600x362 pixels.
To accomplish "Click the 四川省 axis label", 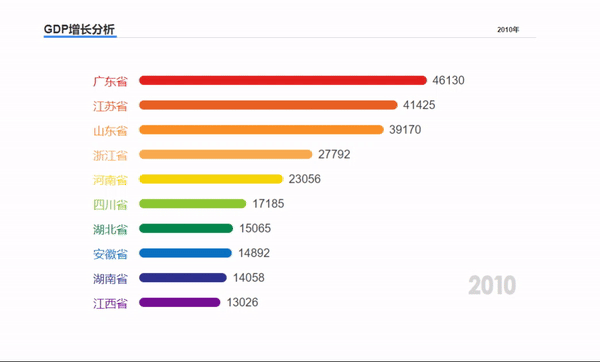I will tap(110, 205).
